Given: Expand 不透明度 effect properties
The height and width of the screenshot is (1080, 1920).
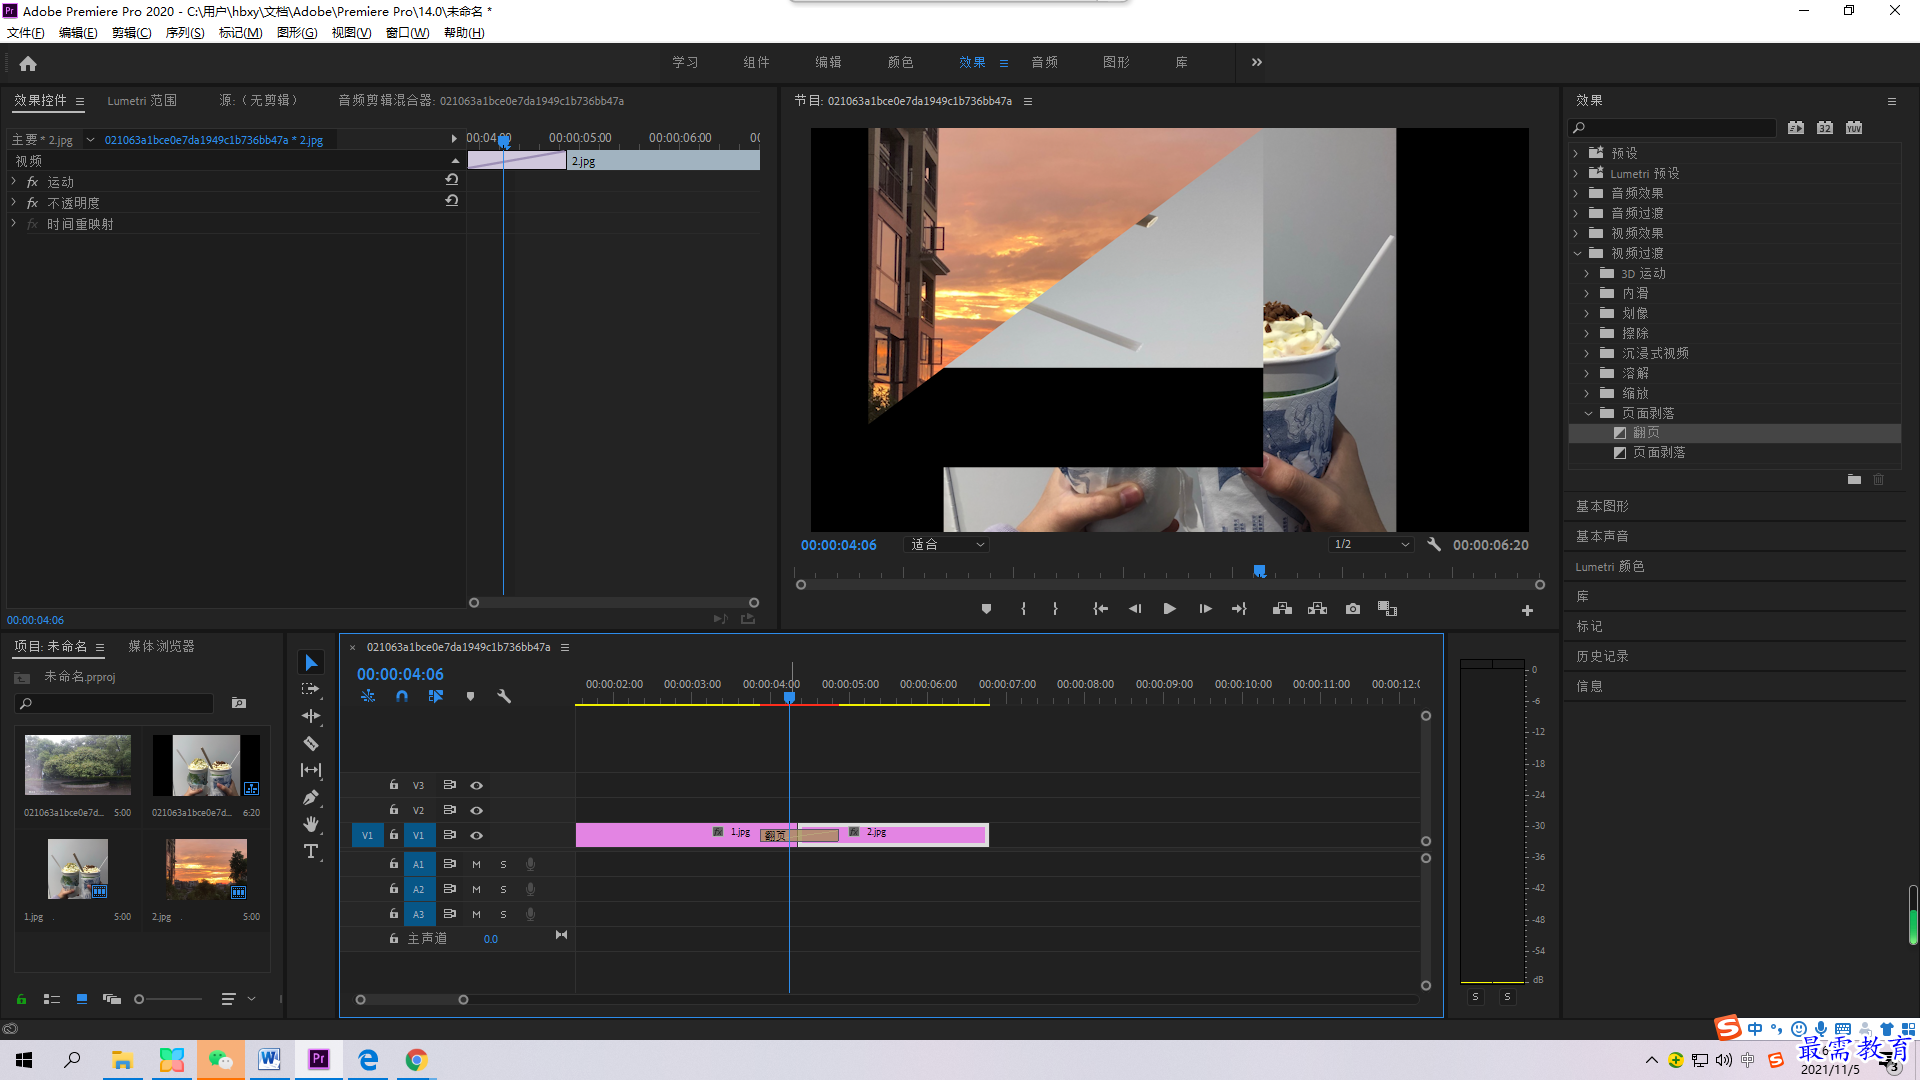Looking at the screenshot, I should [14, 202].
